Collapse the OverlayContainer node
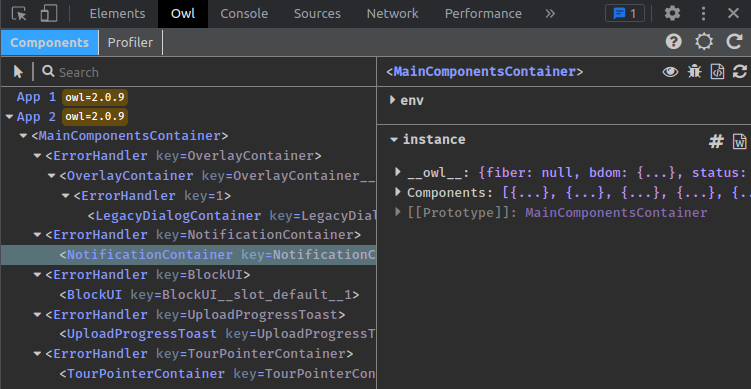The height and width of the screenshot is (389, 751). click(x=52, y=176)
